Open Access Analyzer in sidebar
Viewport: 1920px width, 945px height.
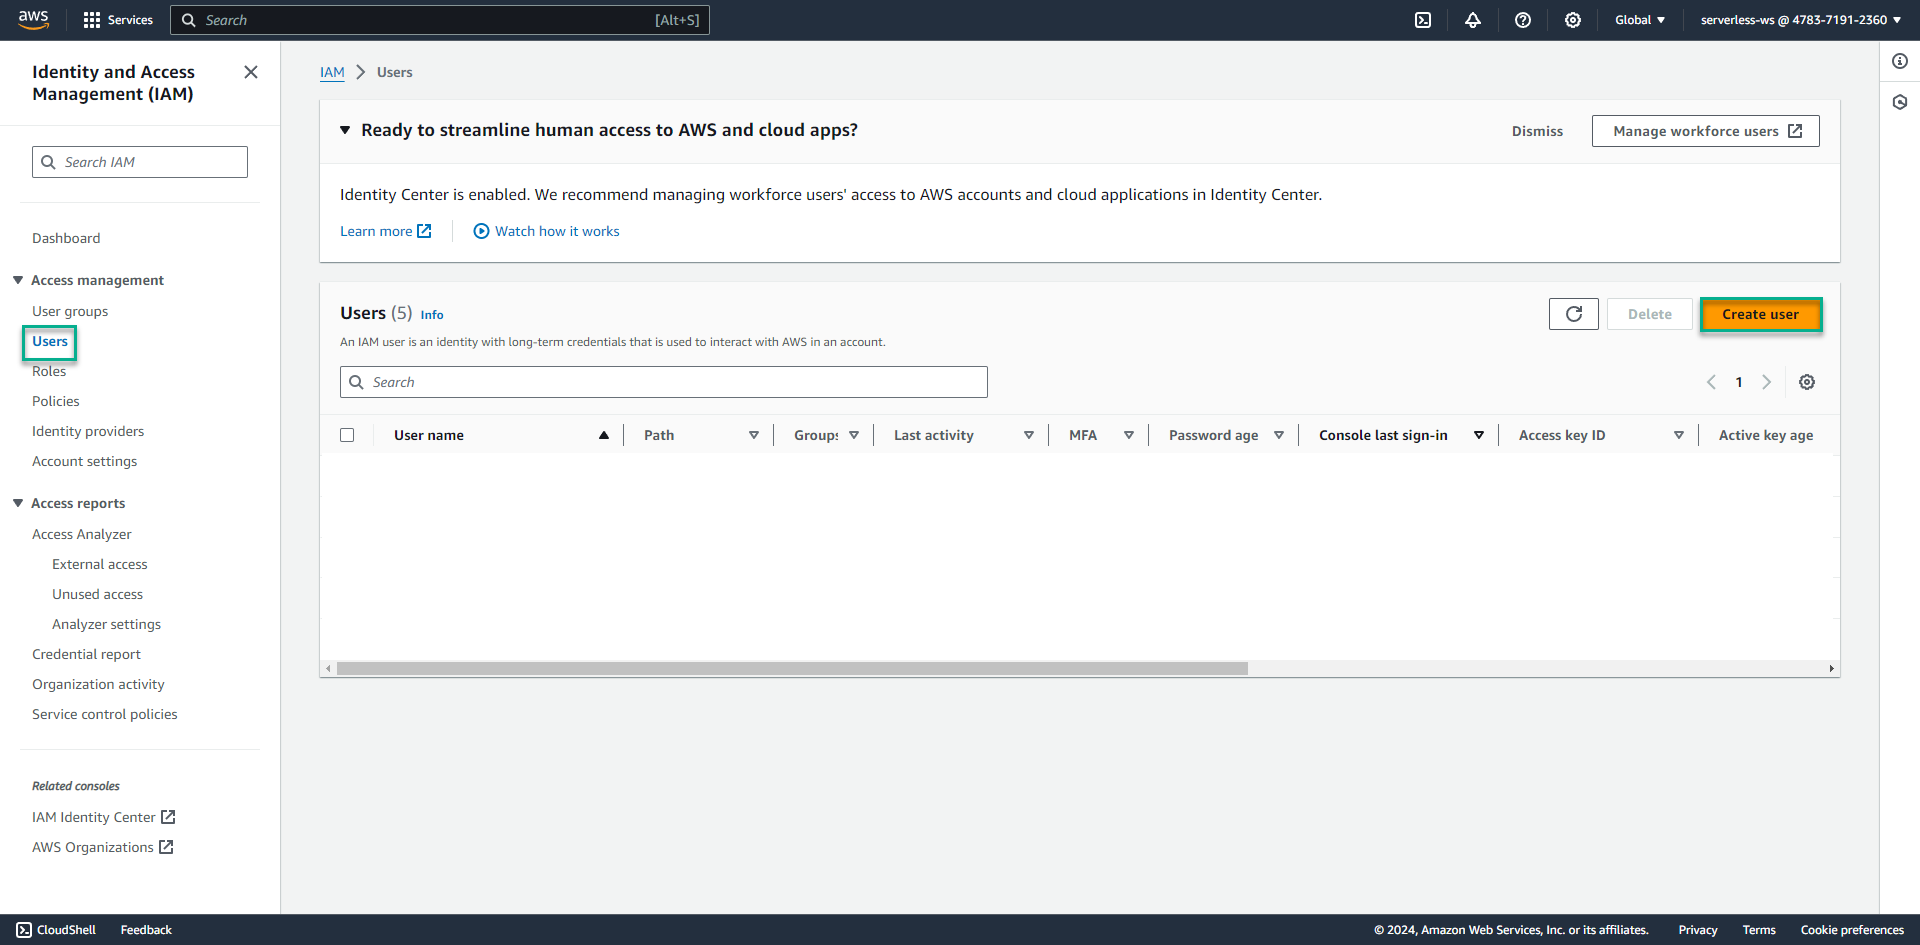82,534
